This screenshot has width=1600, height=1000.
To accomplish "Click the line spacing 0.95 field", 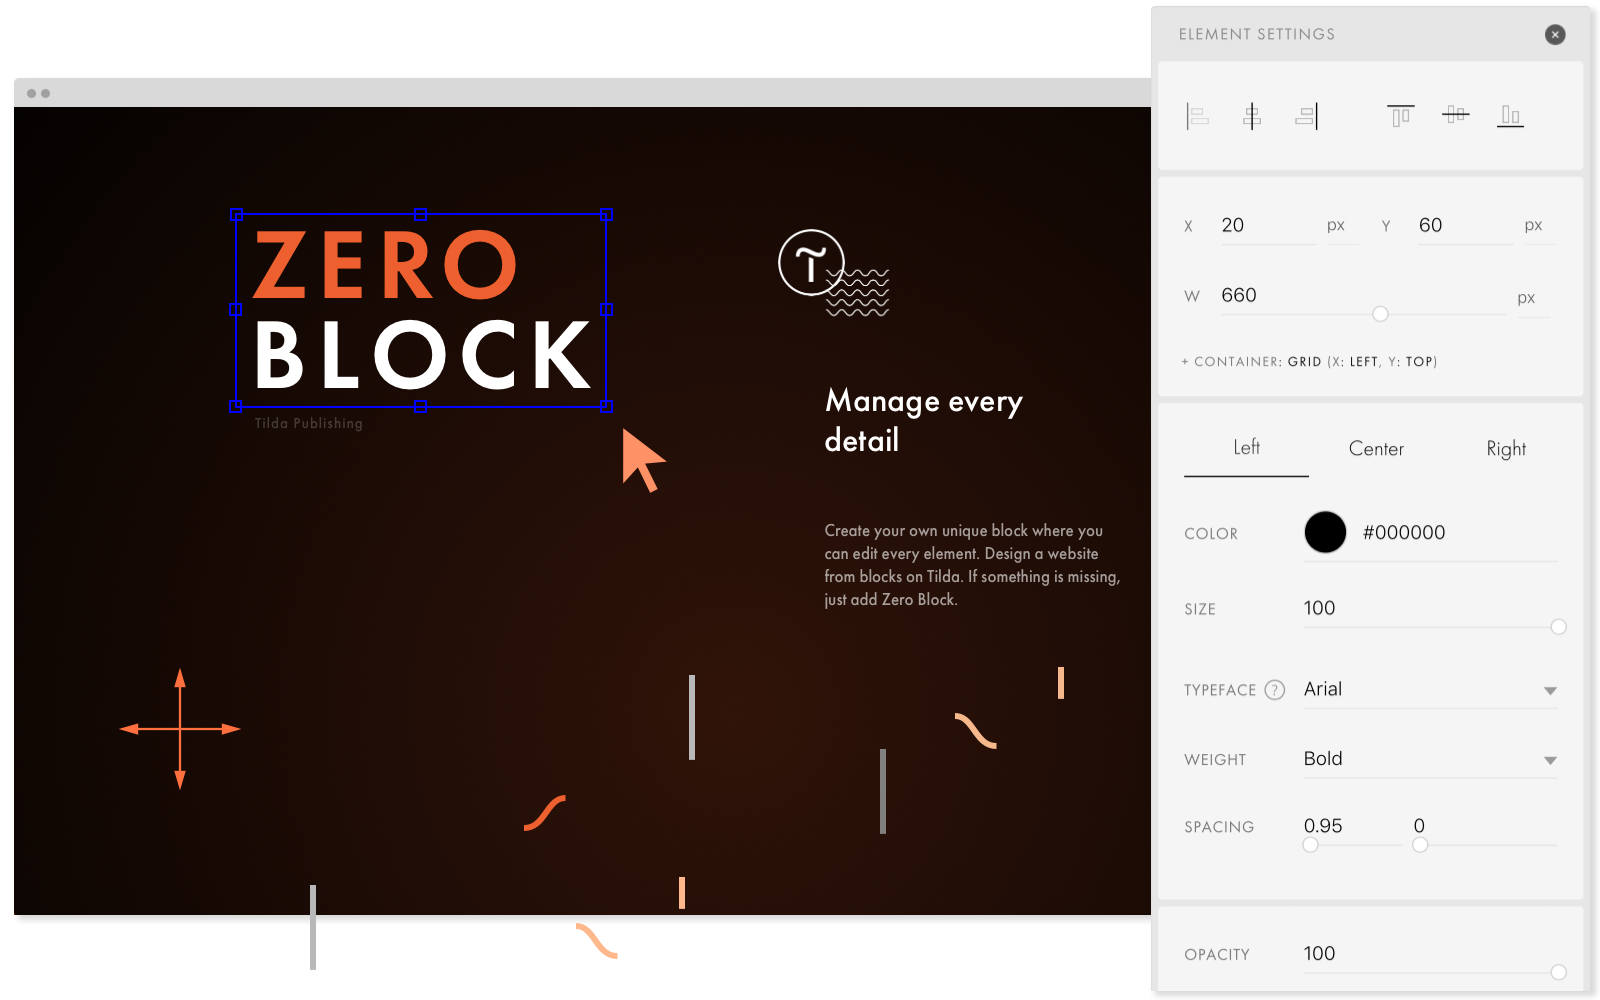I will tap(1352, 826).
